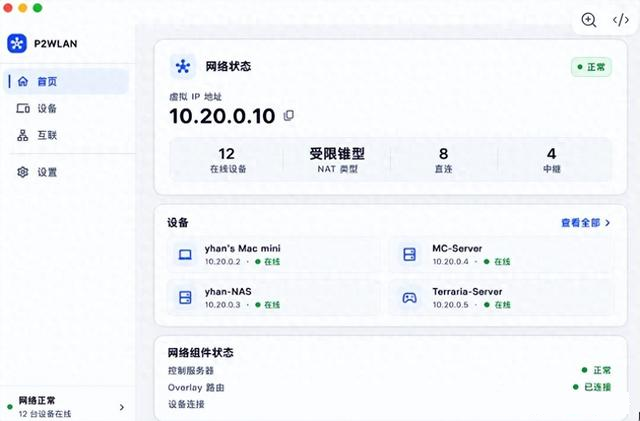Viewport: 640px width, 421px height.
Task: Click the 10.20.0.5 IP address text
Action: point(451,305)
